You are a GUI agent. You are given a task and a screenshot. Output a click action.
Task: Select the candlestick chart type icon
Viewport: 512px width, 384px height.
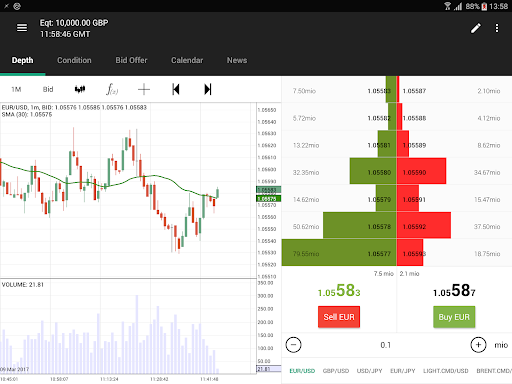tap(80, 89)
